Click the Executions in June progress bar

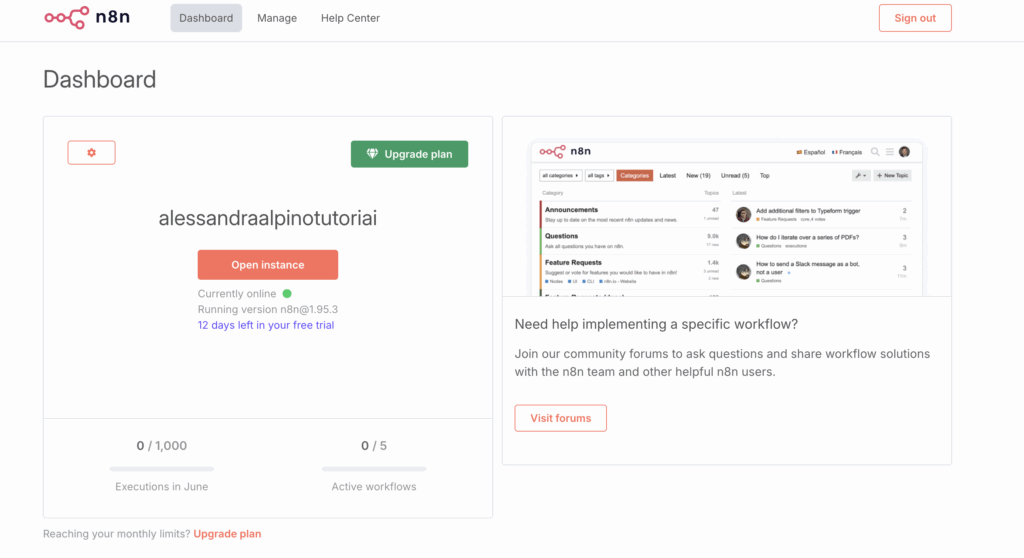coord(161,468)
